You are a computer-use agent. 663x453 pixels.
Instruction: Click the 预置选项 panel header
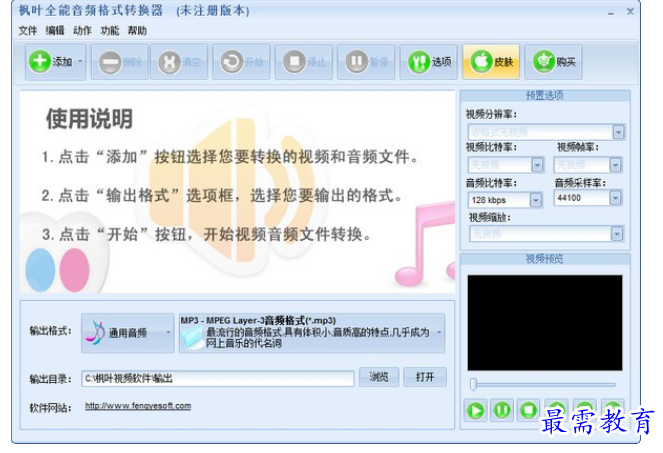click(x=545, y=96)
